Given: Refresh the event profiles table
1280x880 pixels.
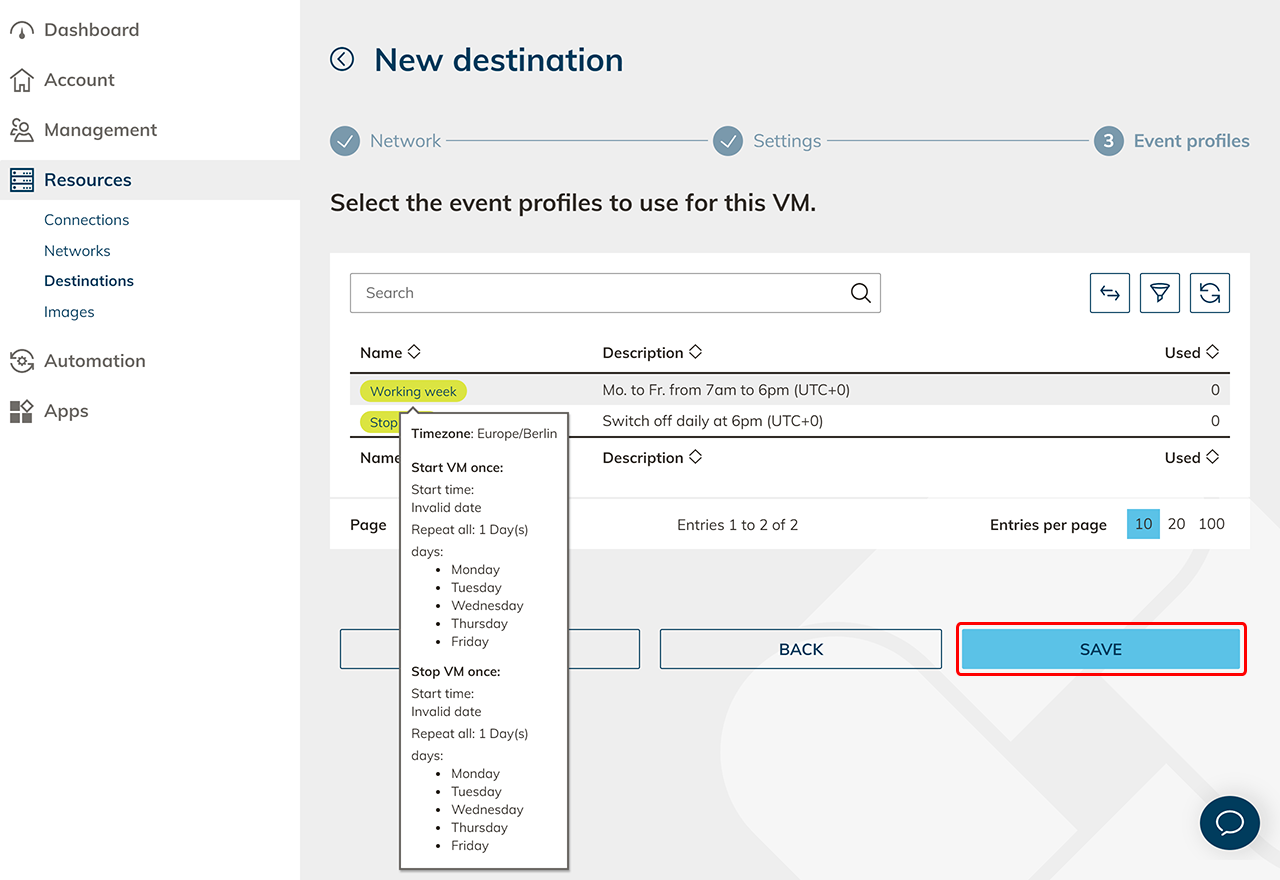Looking at the screenshot, I should [1209, 293].
